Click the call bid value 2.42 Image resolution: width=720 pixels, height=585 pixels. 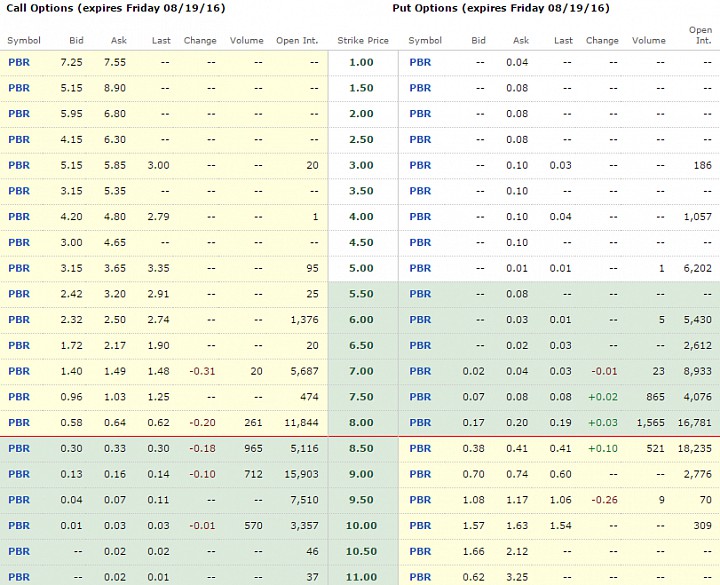coord(71,294)
